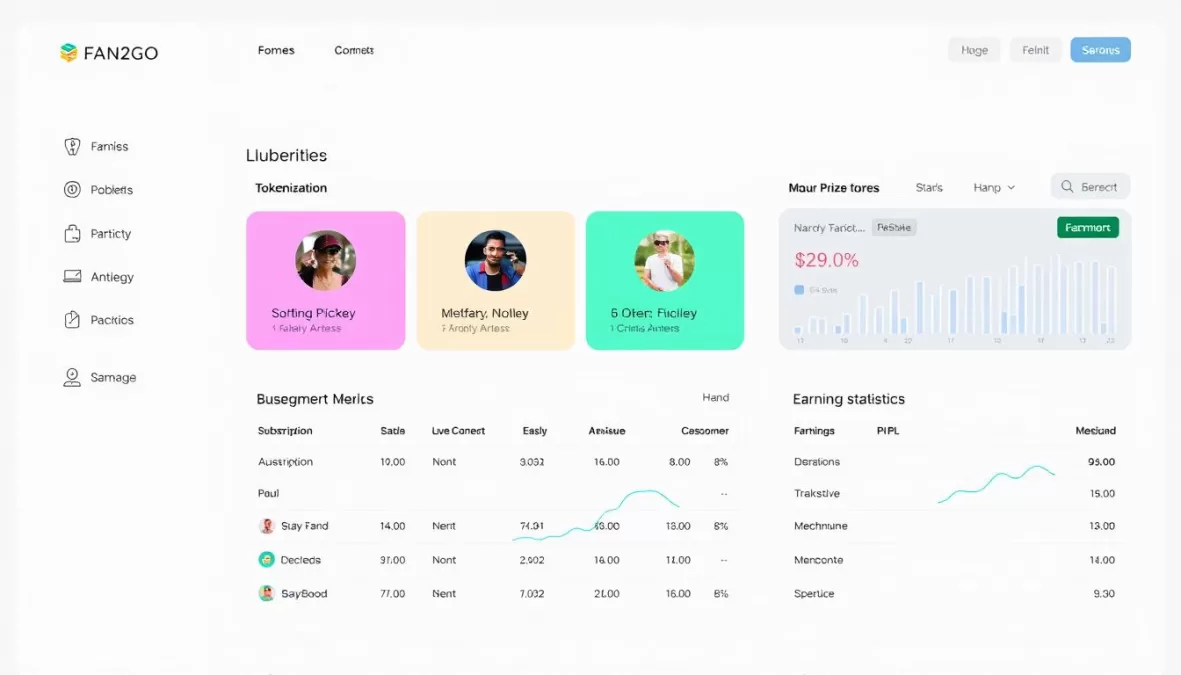Screen dimensions: 1181x675
Task: Select the SayBood row icon
Action: point(267,593)
